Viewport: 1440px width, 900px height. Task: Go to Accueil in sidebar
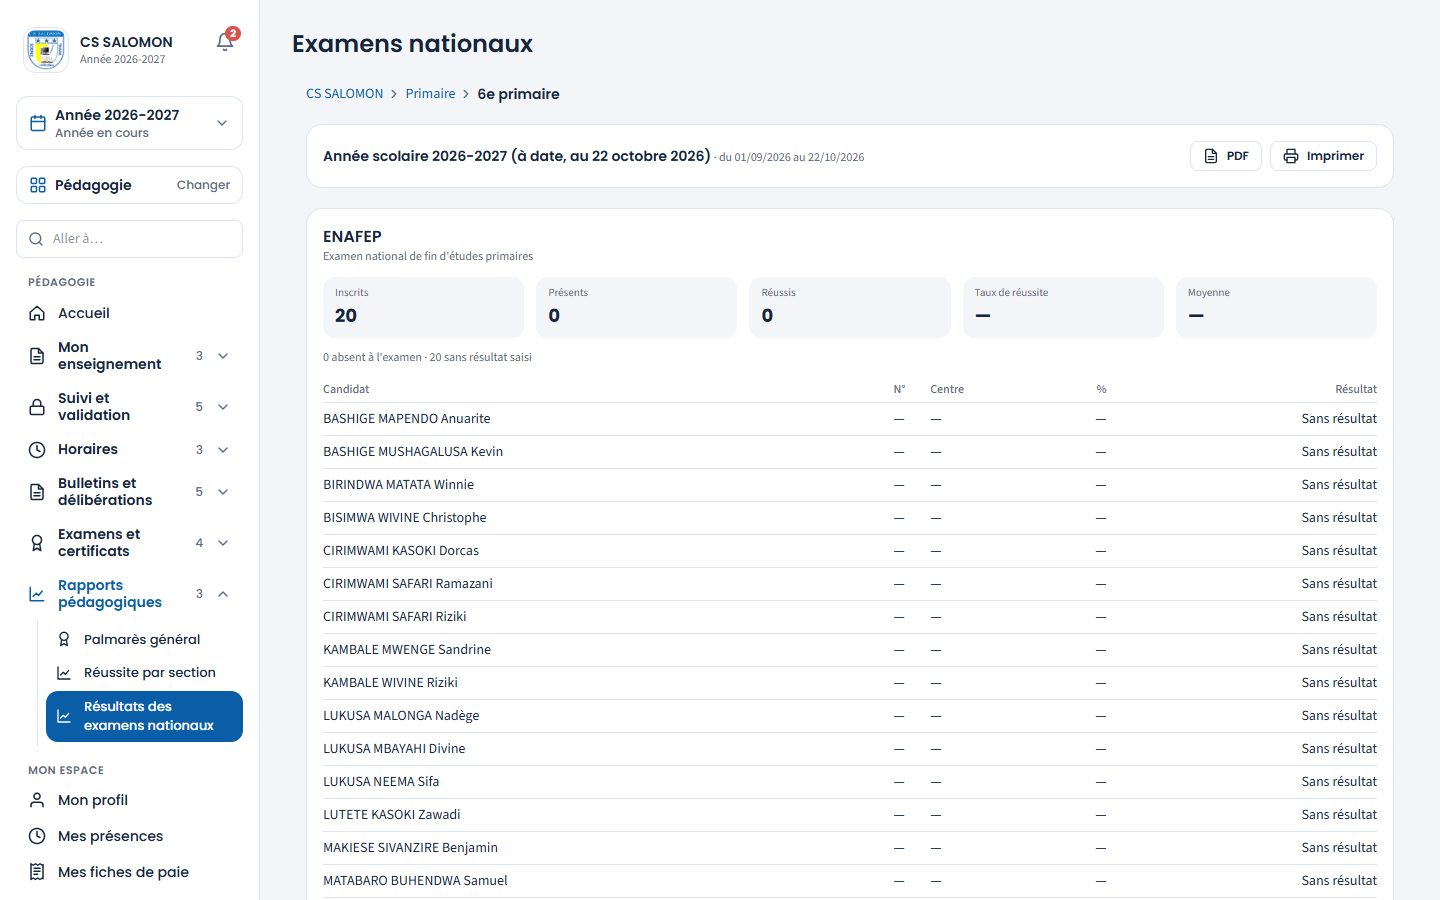click(x=129, y=313)
